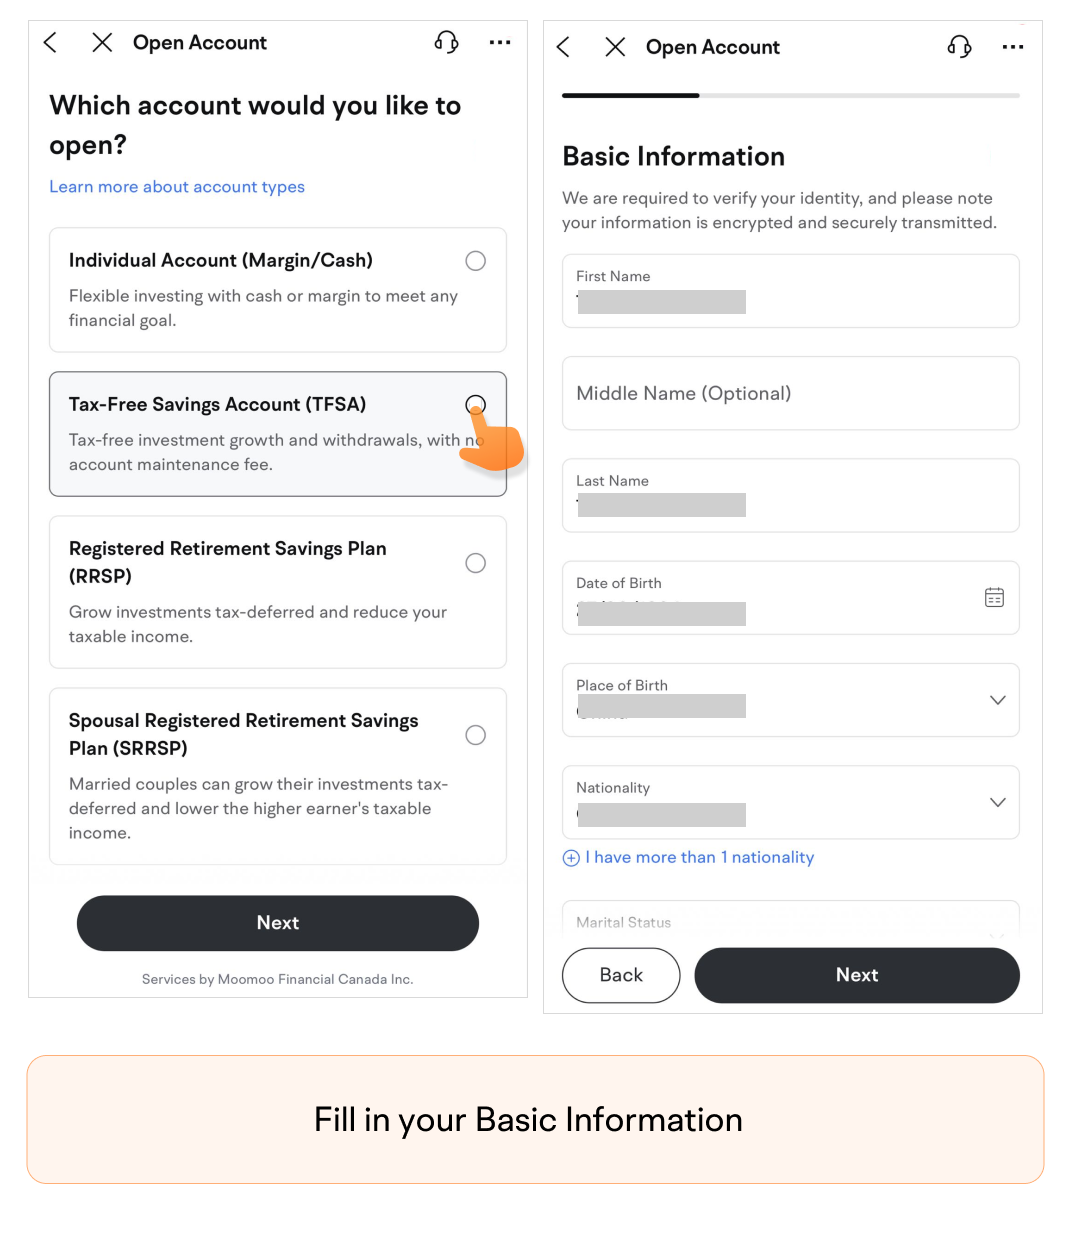Image resolution: width=1072 pixels, height=1236 pixels.
Task: Expand the Place of Birth dropdown
Action: click(791, 700)
